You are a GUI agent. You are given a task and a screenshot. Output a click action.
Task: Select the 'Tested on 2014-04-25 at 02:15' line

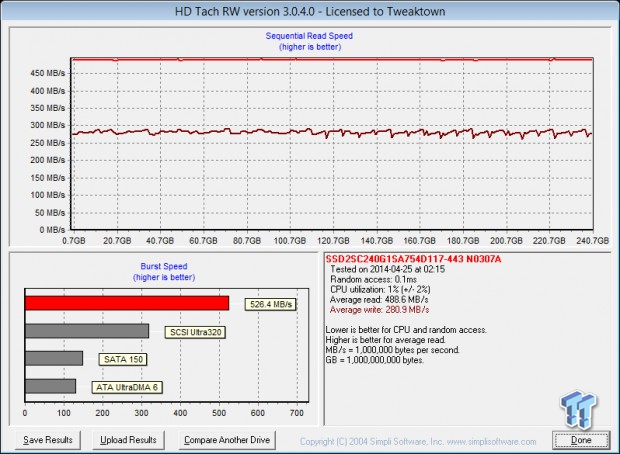tap(388, 269)
